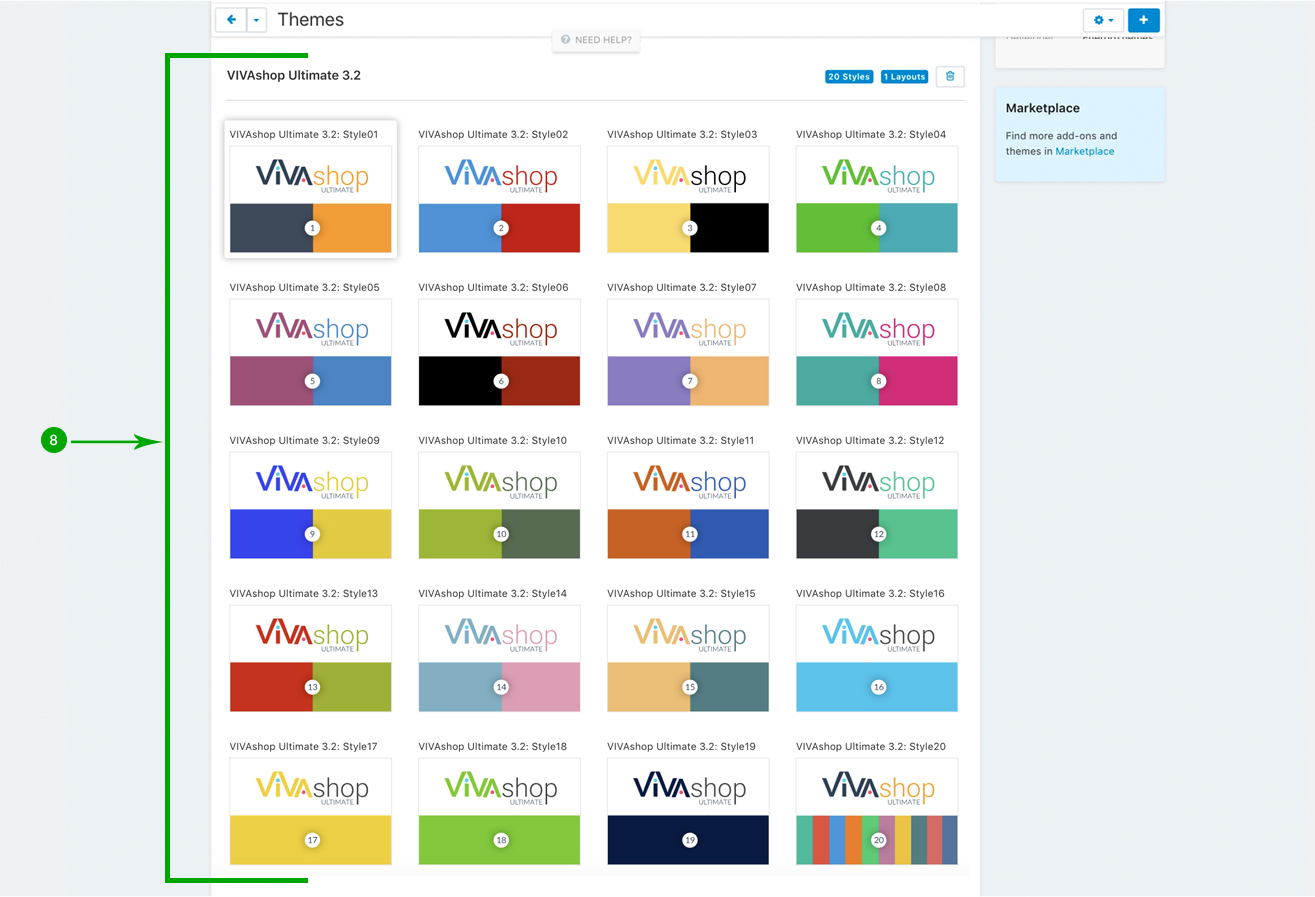Select Style06 black and red logo
This screenshot has height=897, width=1315.
tap(499, 328)
